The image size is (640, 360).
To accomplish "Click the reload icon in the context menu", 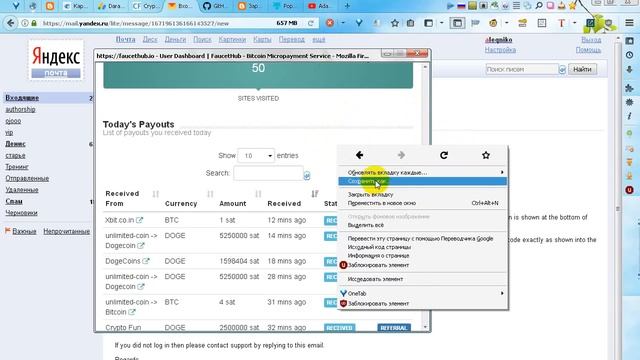I will click(444, 155).
